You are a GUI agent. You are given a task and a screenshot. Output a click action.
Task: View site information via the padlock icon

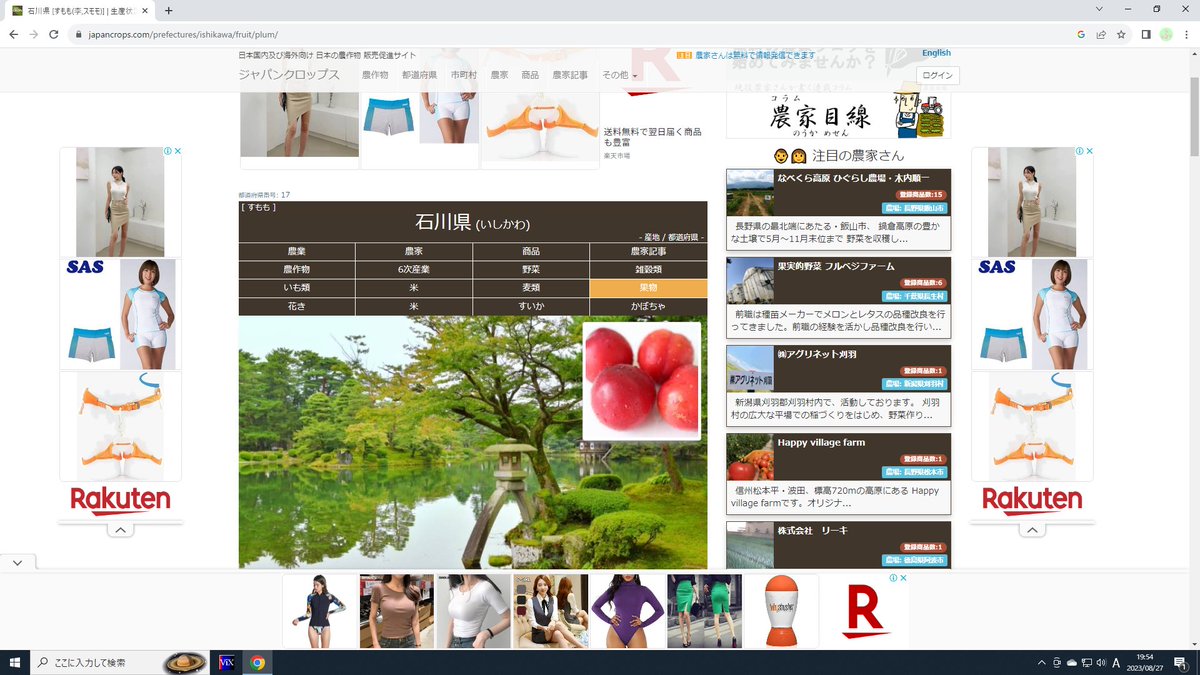tap(80, 33)
